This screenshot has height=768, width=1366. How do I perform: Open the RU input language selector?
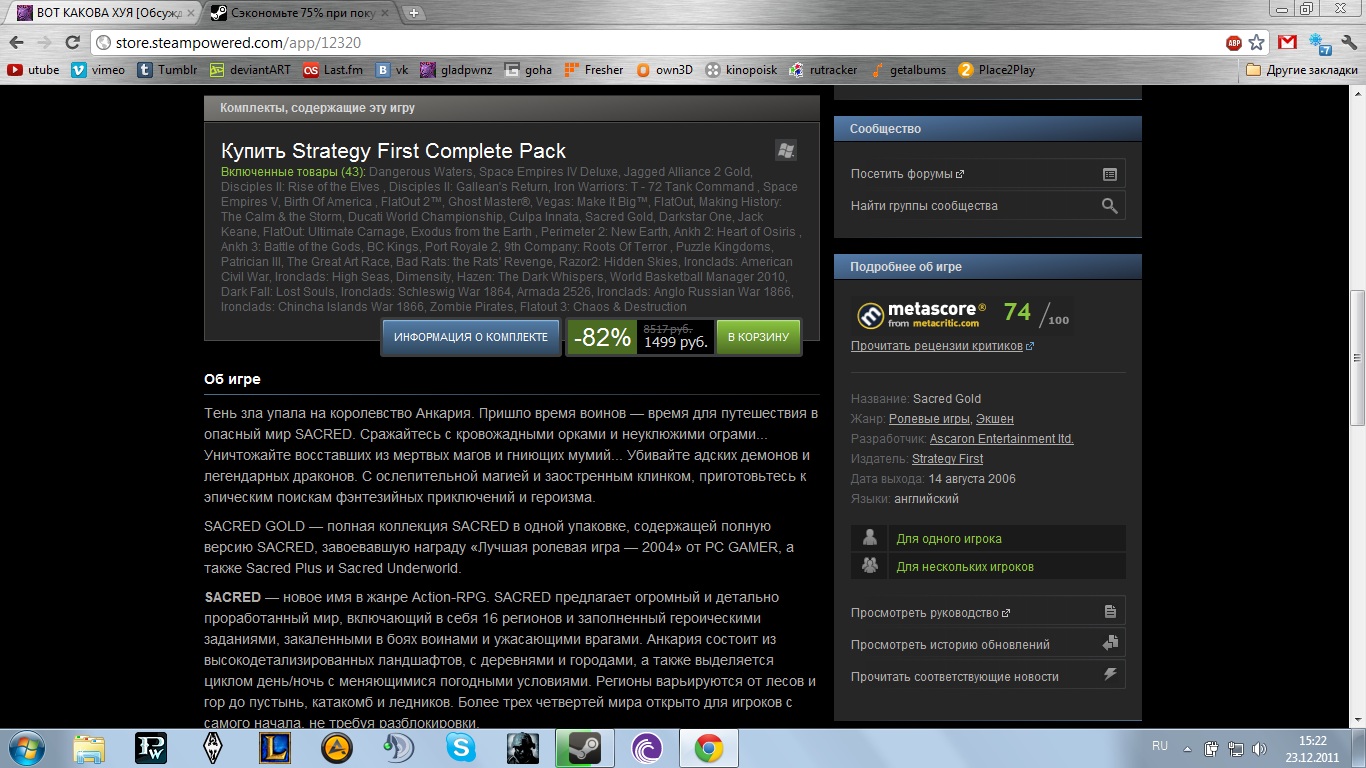(x=1160, y=746)
